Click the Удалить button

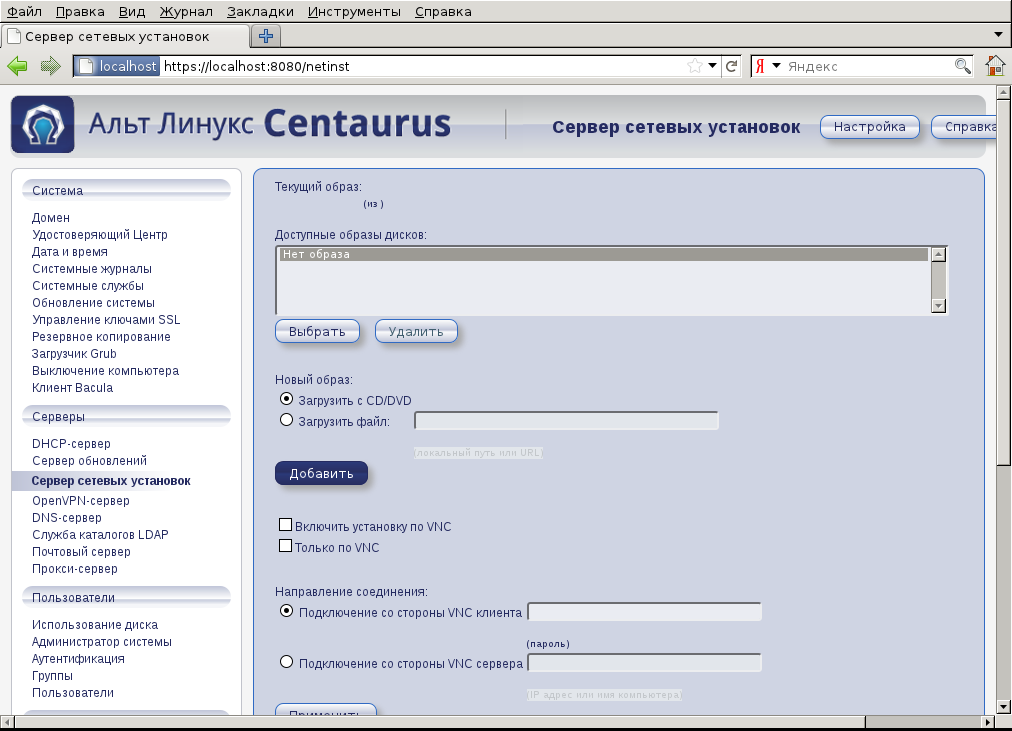(x=416, y=332)
